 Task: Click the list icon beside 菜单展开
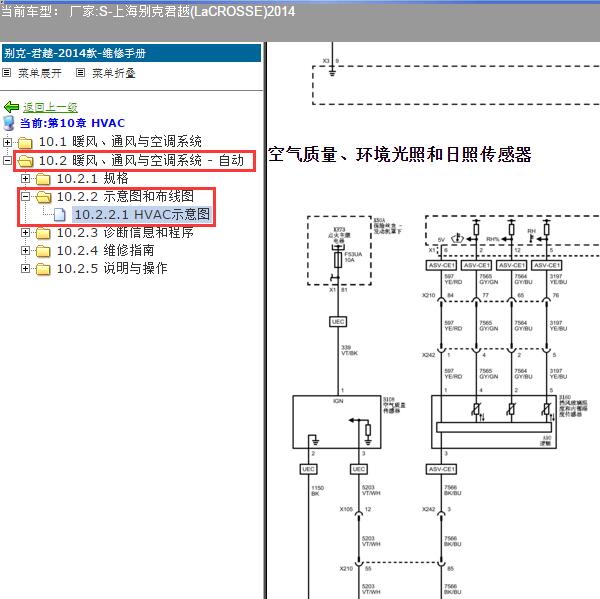[x=7, y=73]
